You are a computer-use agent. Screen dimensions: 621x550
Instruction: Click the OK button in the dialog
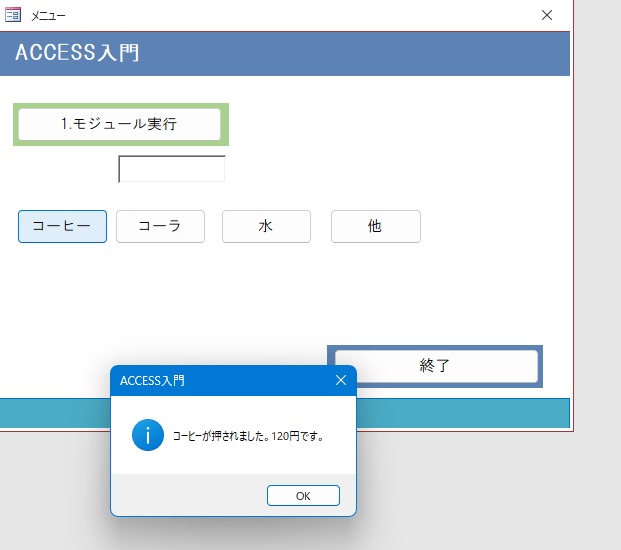(x=303, y=495)
